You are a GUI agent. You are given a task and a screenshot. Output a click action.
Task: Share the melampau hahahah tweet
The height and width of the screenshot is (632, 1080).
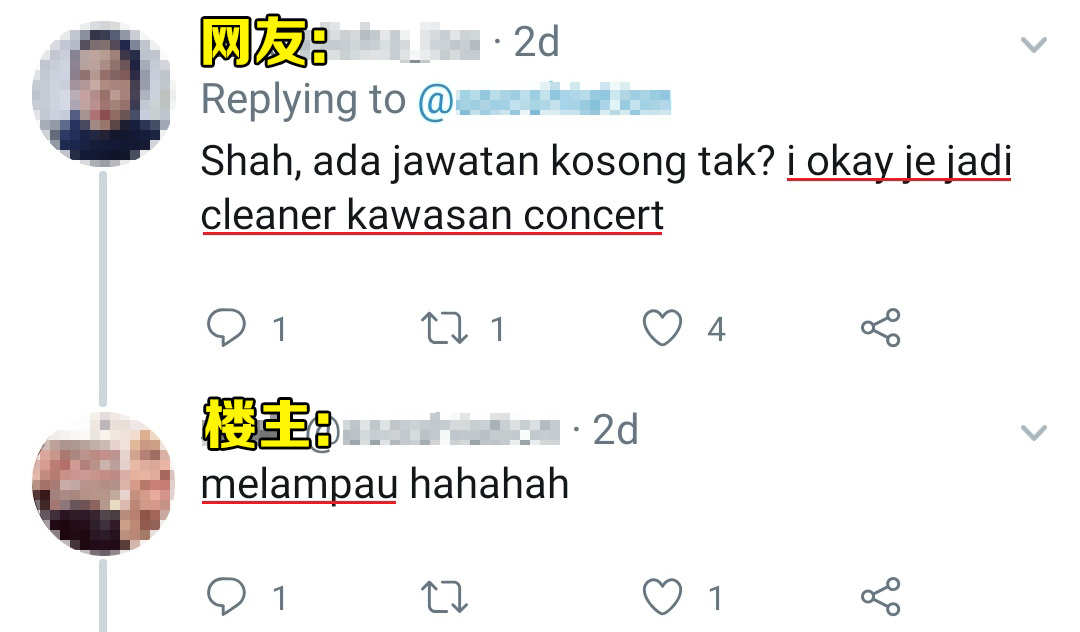[881, 596]
